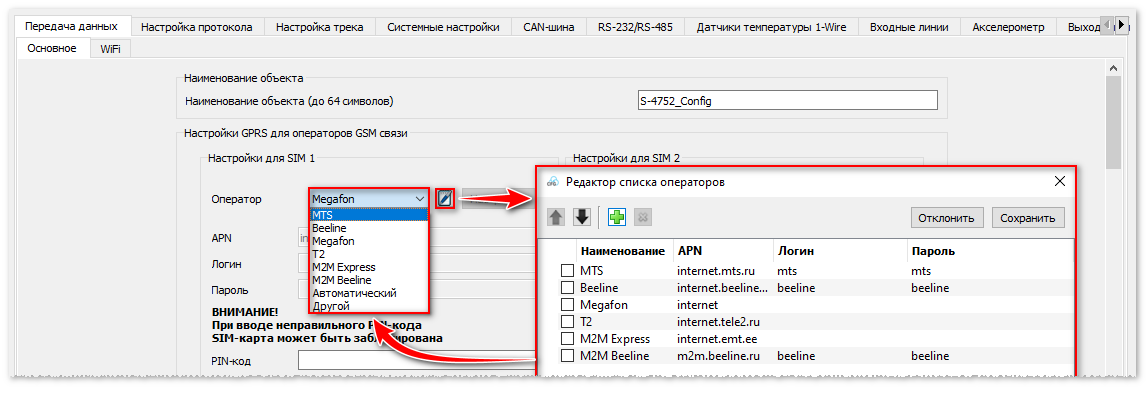Choose T2 in the operator dropdown list
This screenshot has width=1146, height=393.
click(x=369, y=253)
